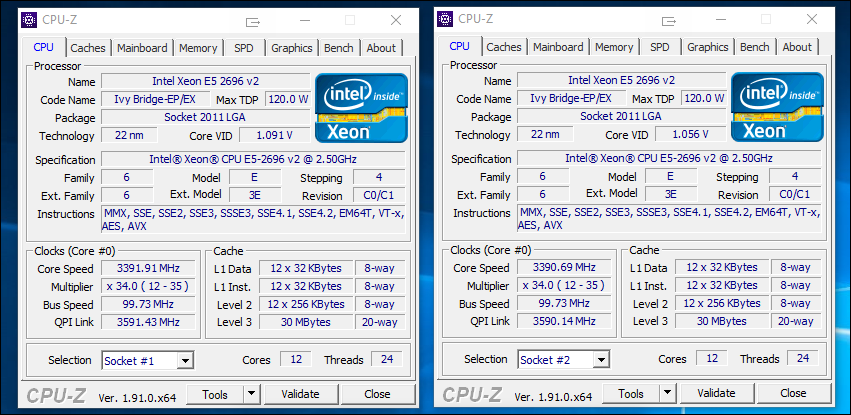Click the Multiplier value in the left window
Screen dimensions: 851x415
click(x=148, y=286)
